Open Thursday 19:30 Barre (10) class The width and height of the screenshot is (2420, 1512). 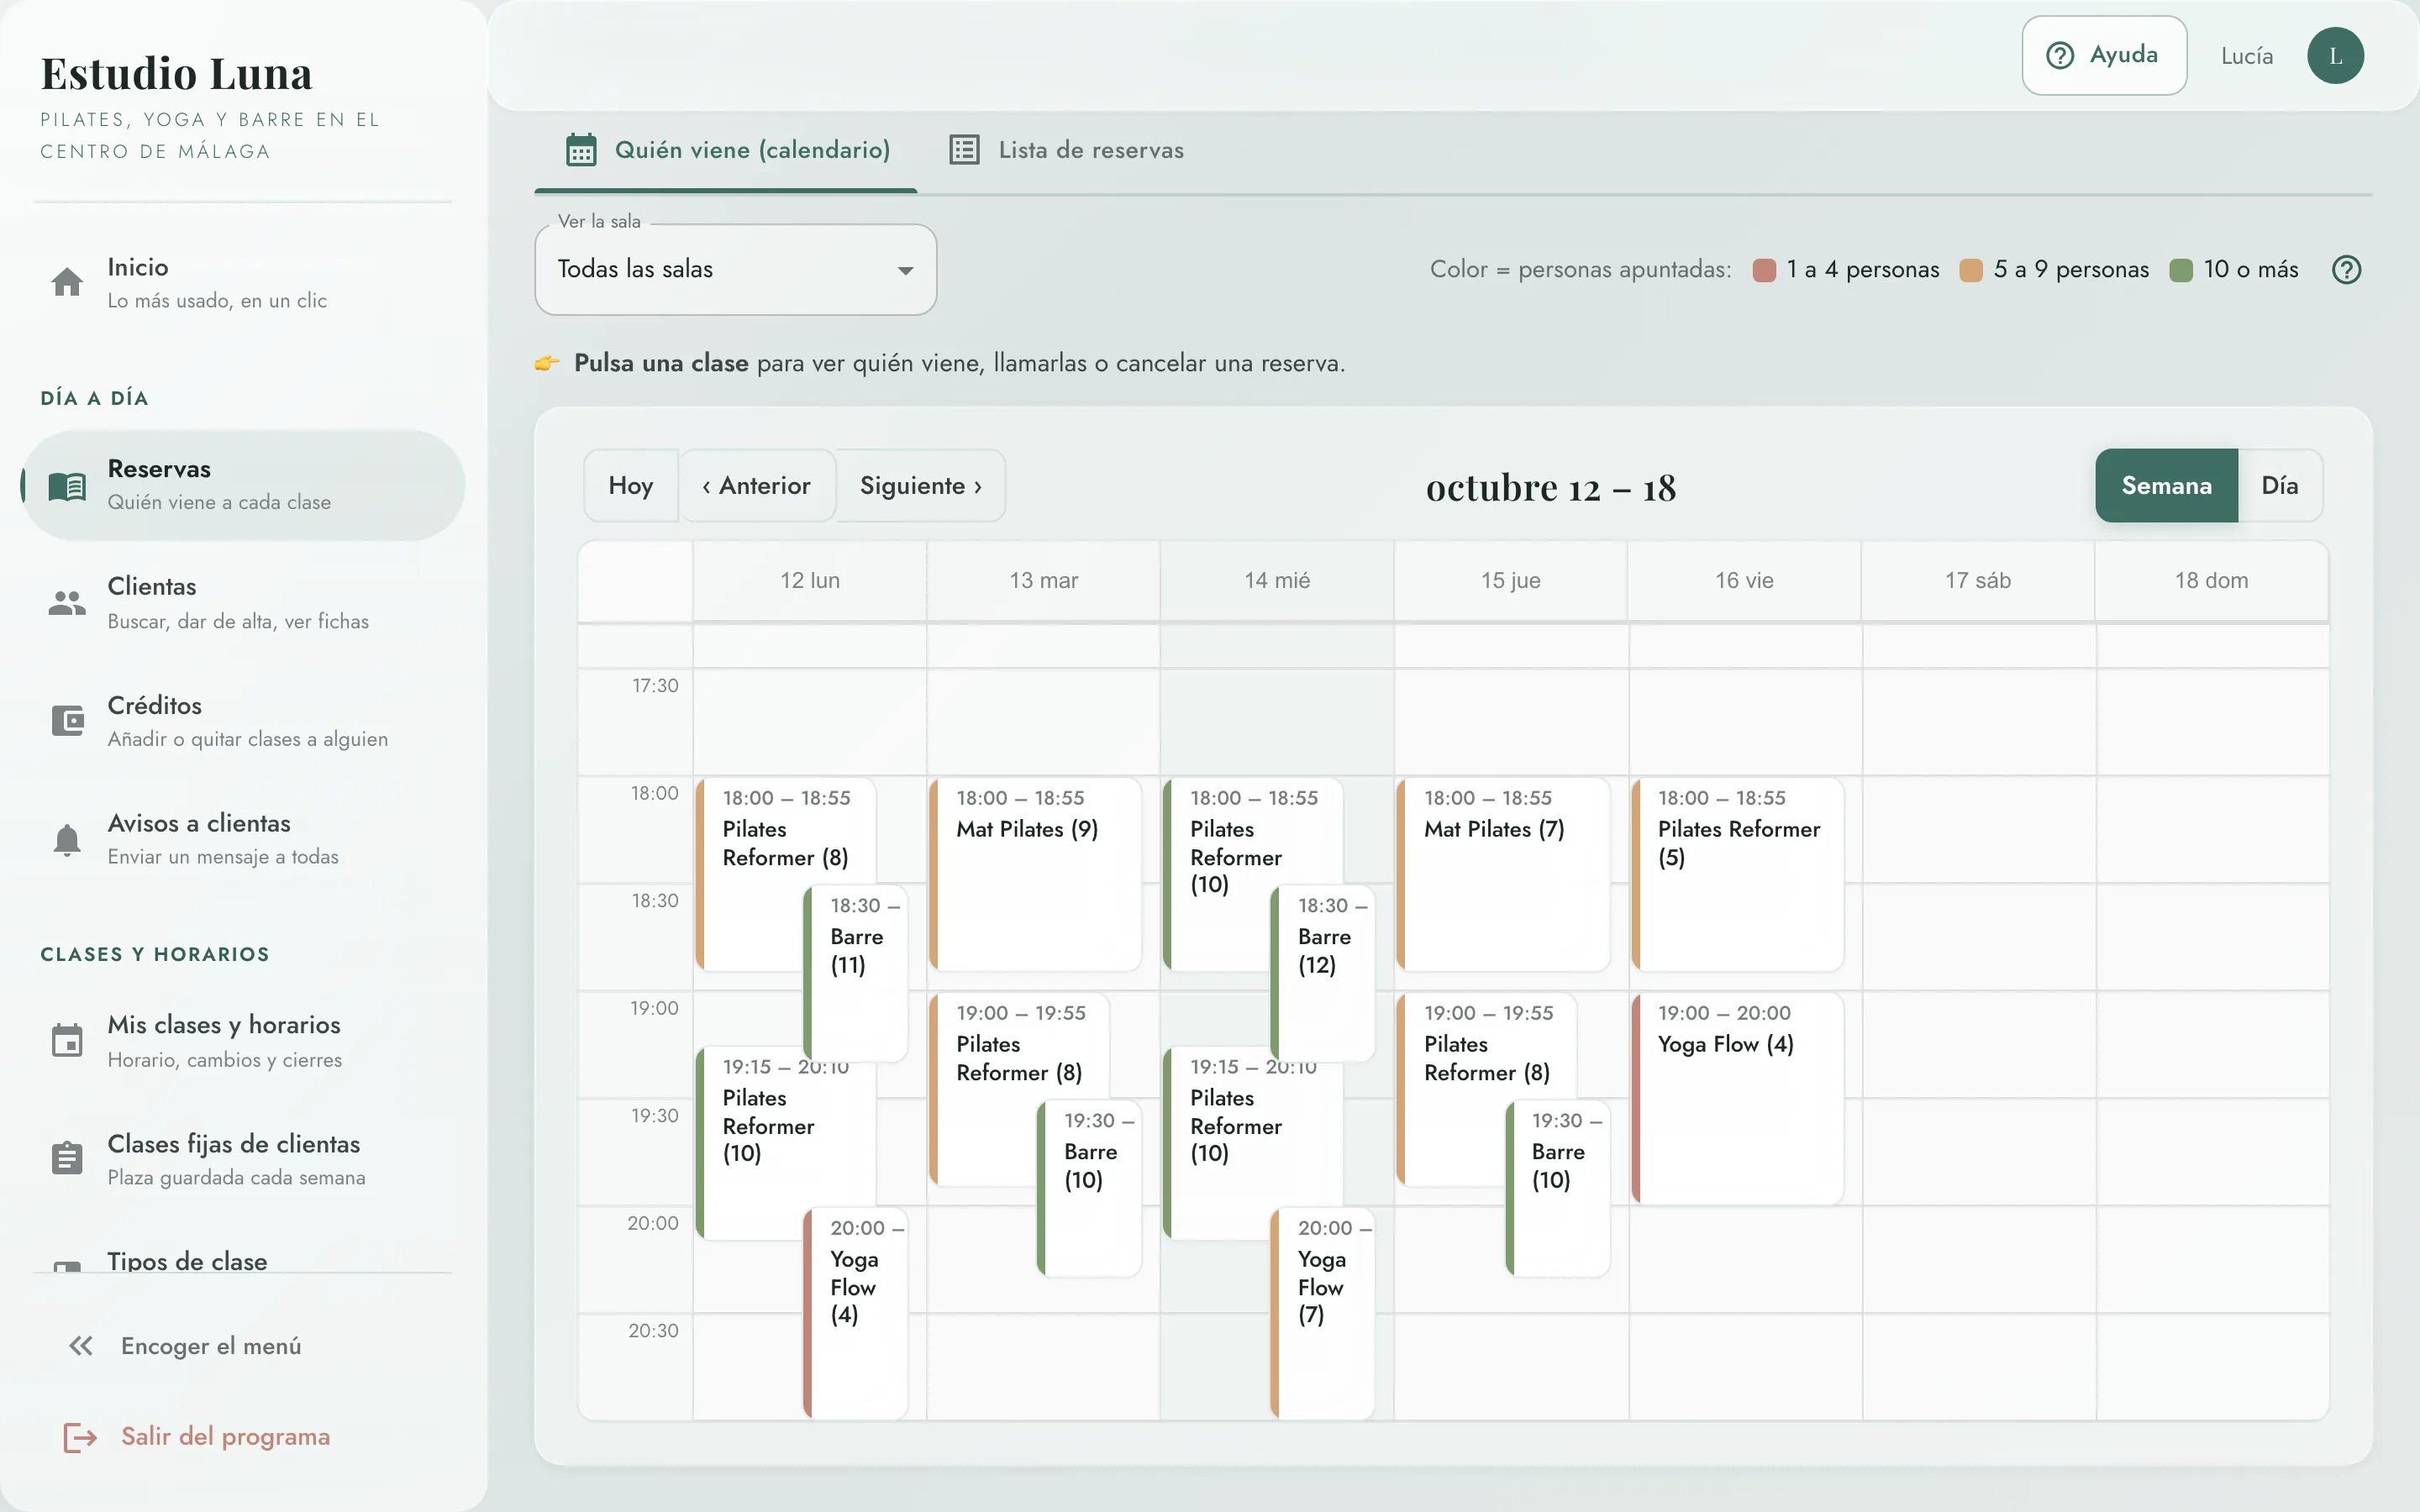[x=1558, y=1188]
